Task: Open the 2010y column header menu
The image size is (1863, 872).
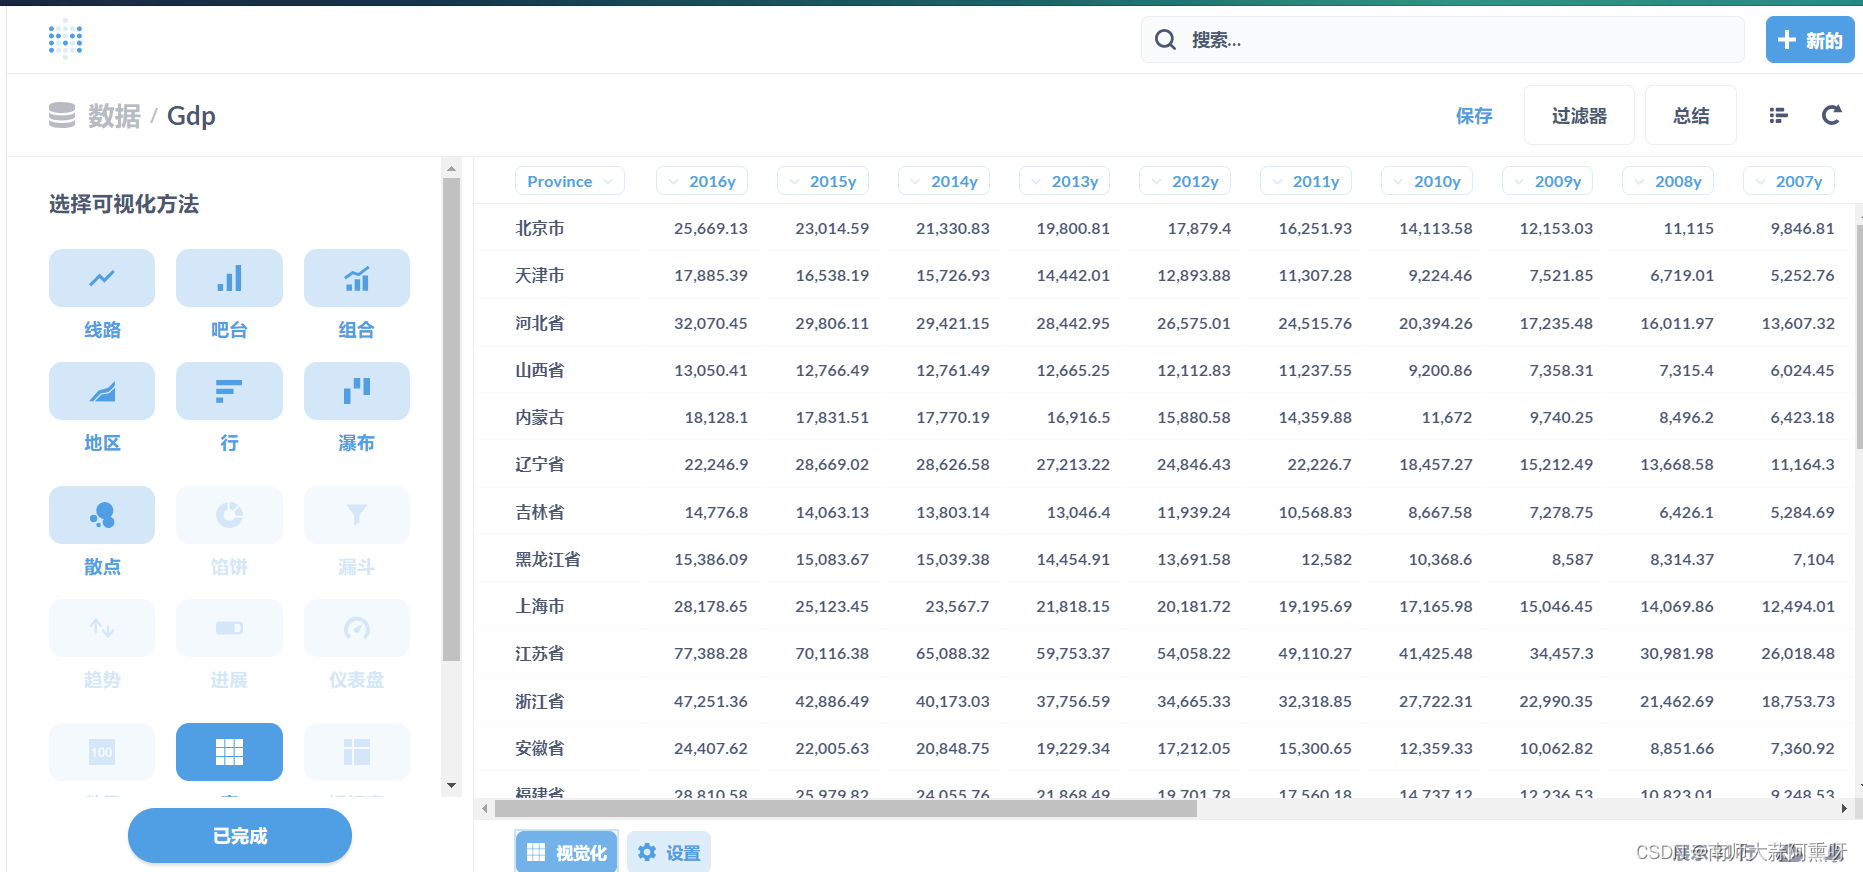Action: click(1427, 181)
